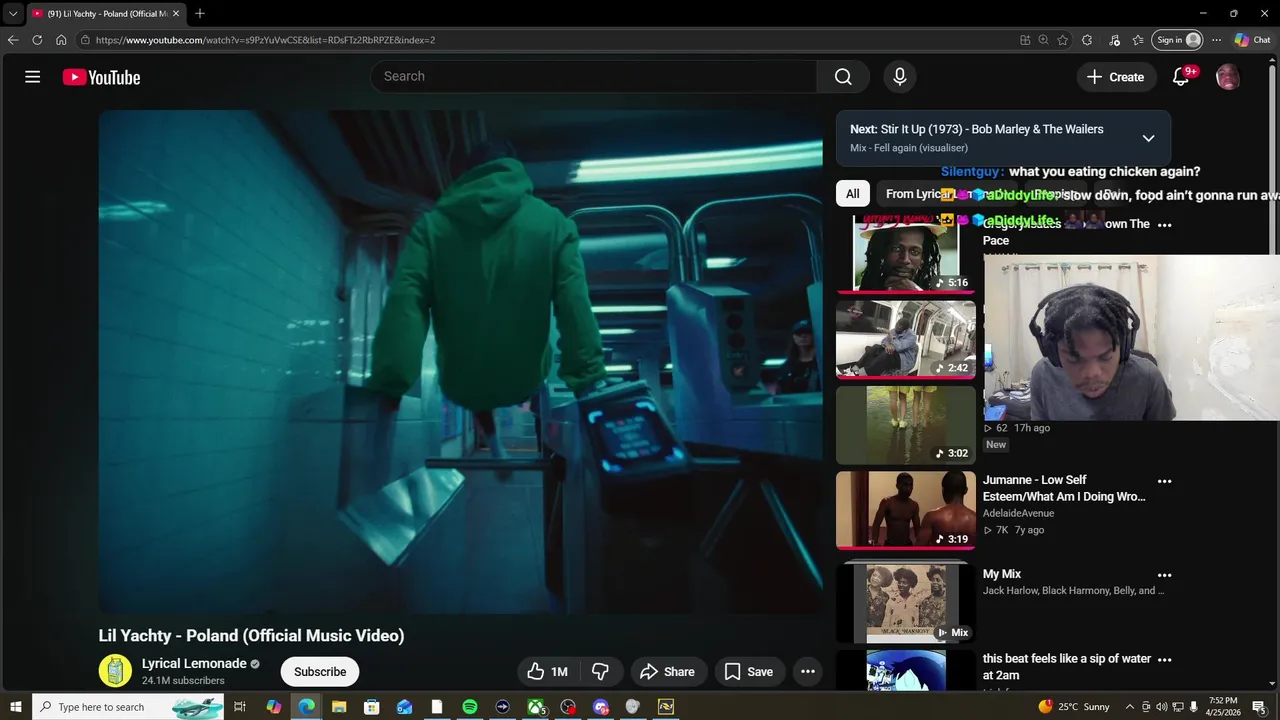Image resolution: width=1280 pixels, height=720 pixels.
Task: Reload the YouTube page
Action: point(37,40)
